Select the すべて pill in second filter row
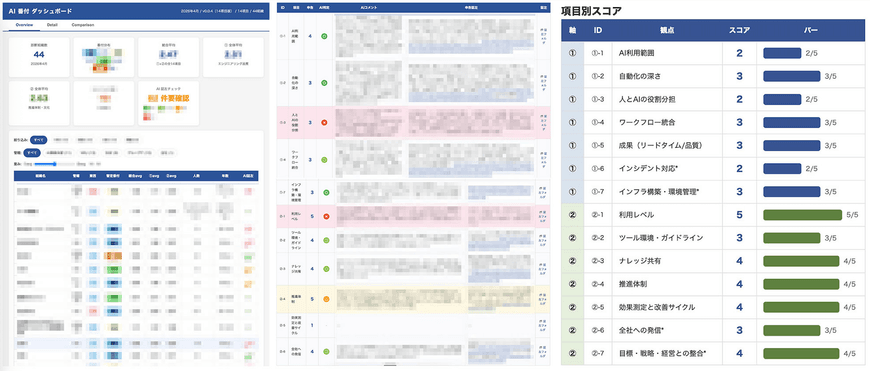Image resolution: width=870 pixels, height=371 pixels. [33, 152]
